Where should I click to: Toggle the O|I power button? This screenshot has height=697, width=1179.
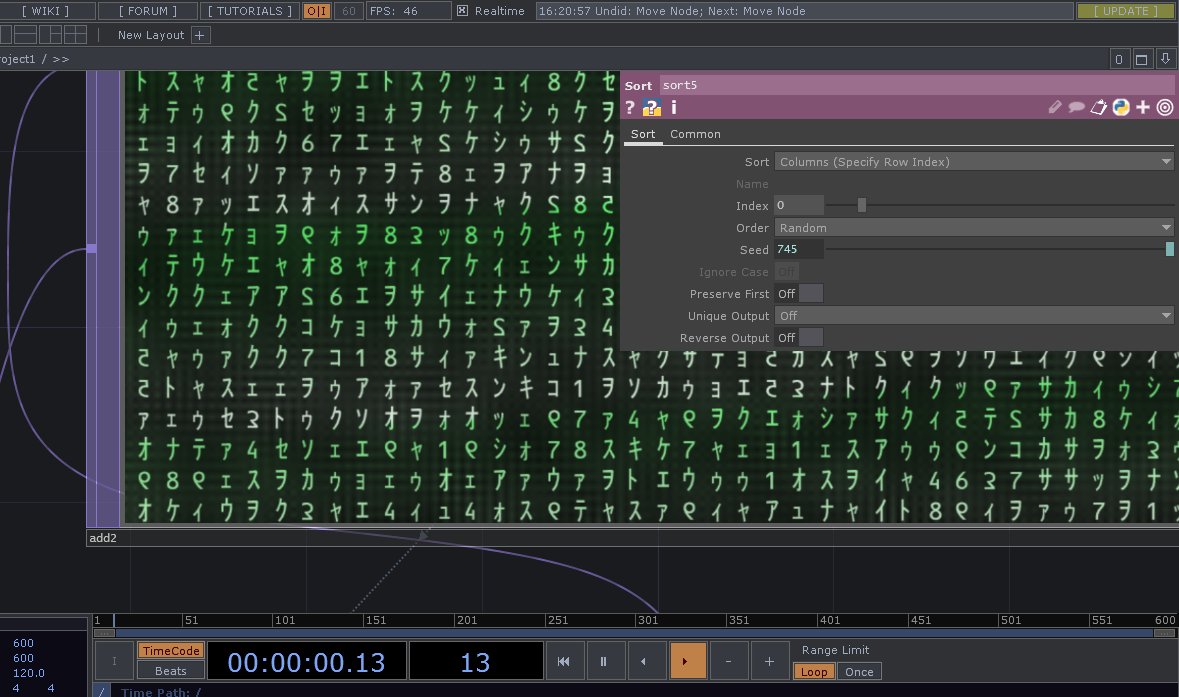[317, 11]
